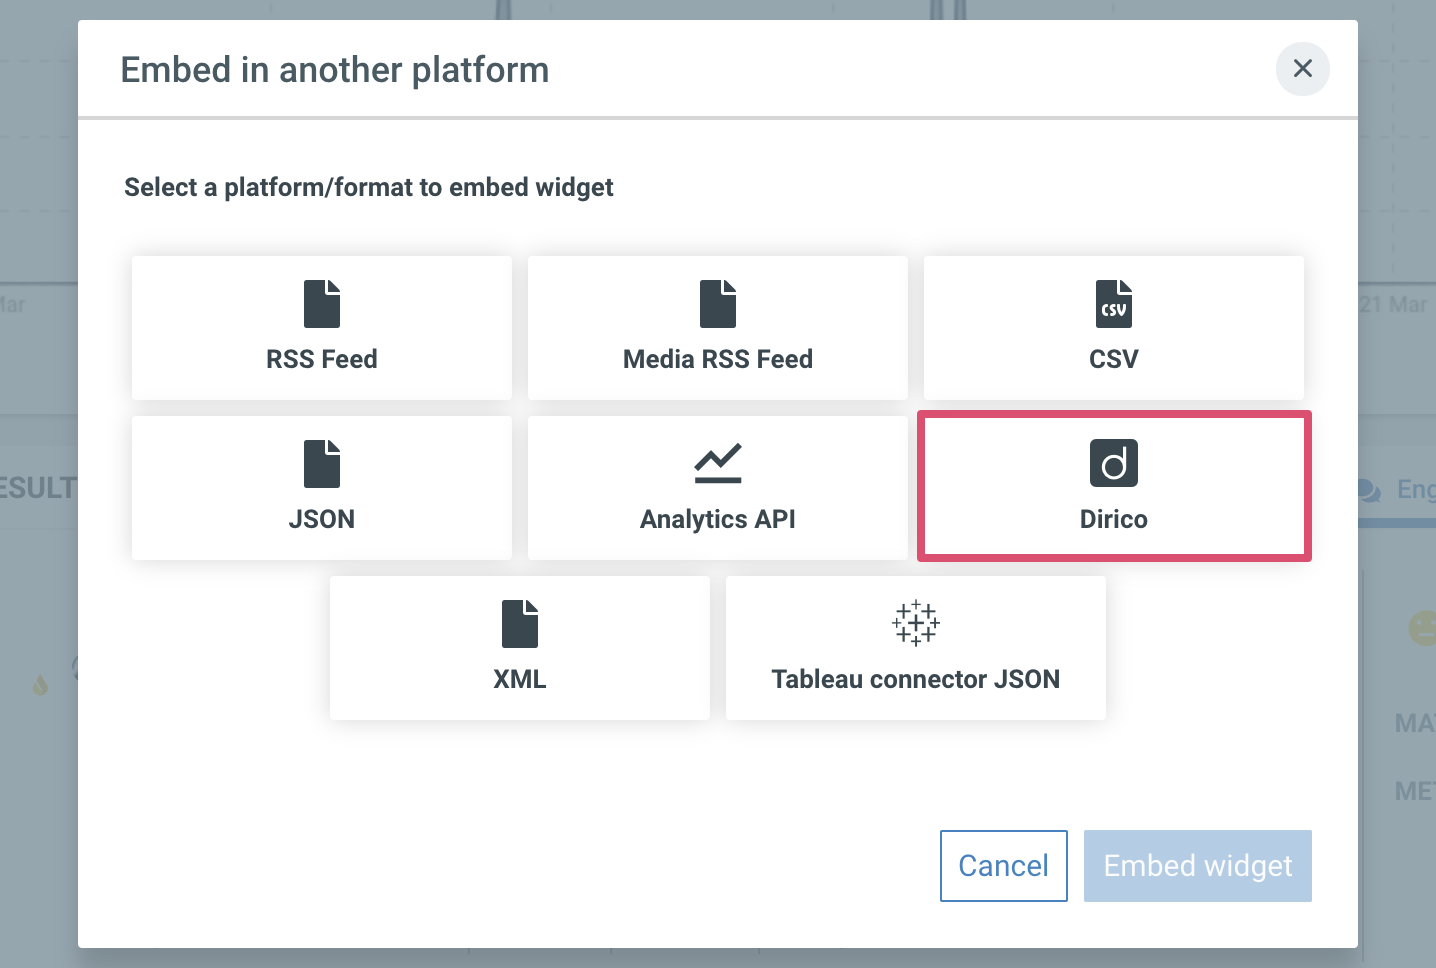Click the XML file icon
The width and height of the screenshot is (1436, 968).
click(x=520, y=624)
